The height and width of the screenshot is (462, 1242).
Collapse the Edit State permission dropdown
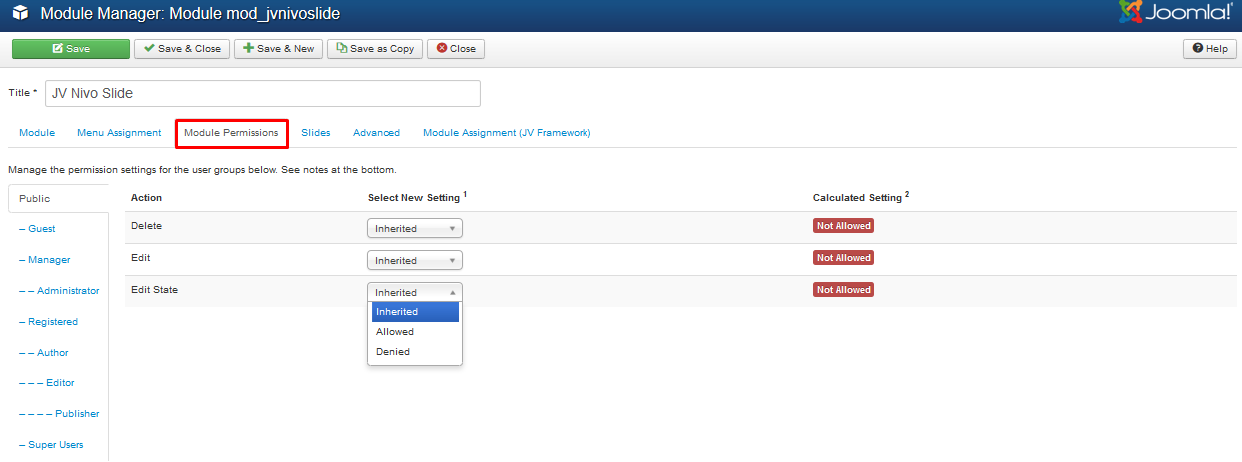(x=415, y=292)
